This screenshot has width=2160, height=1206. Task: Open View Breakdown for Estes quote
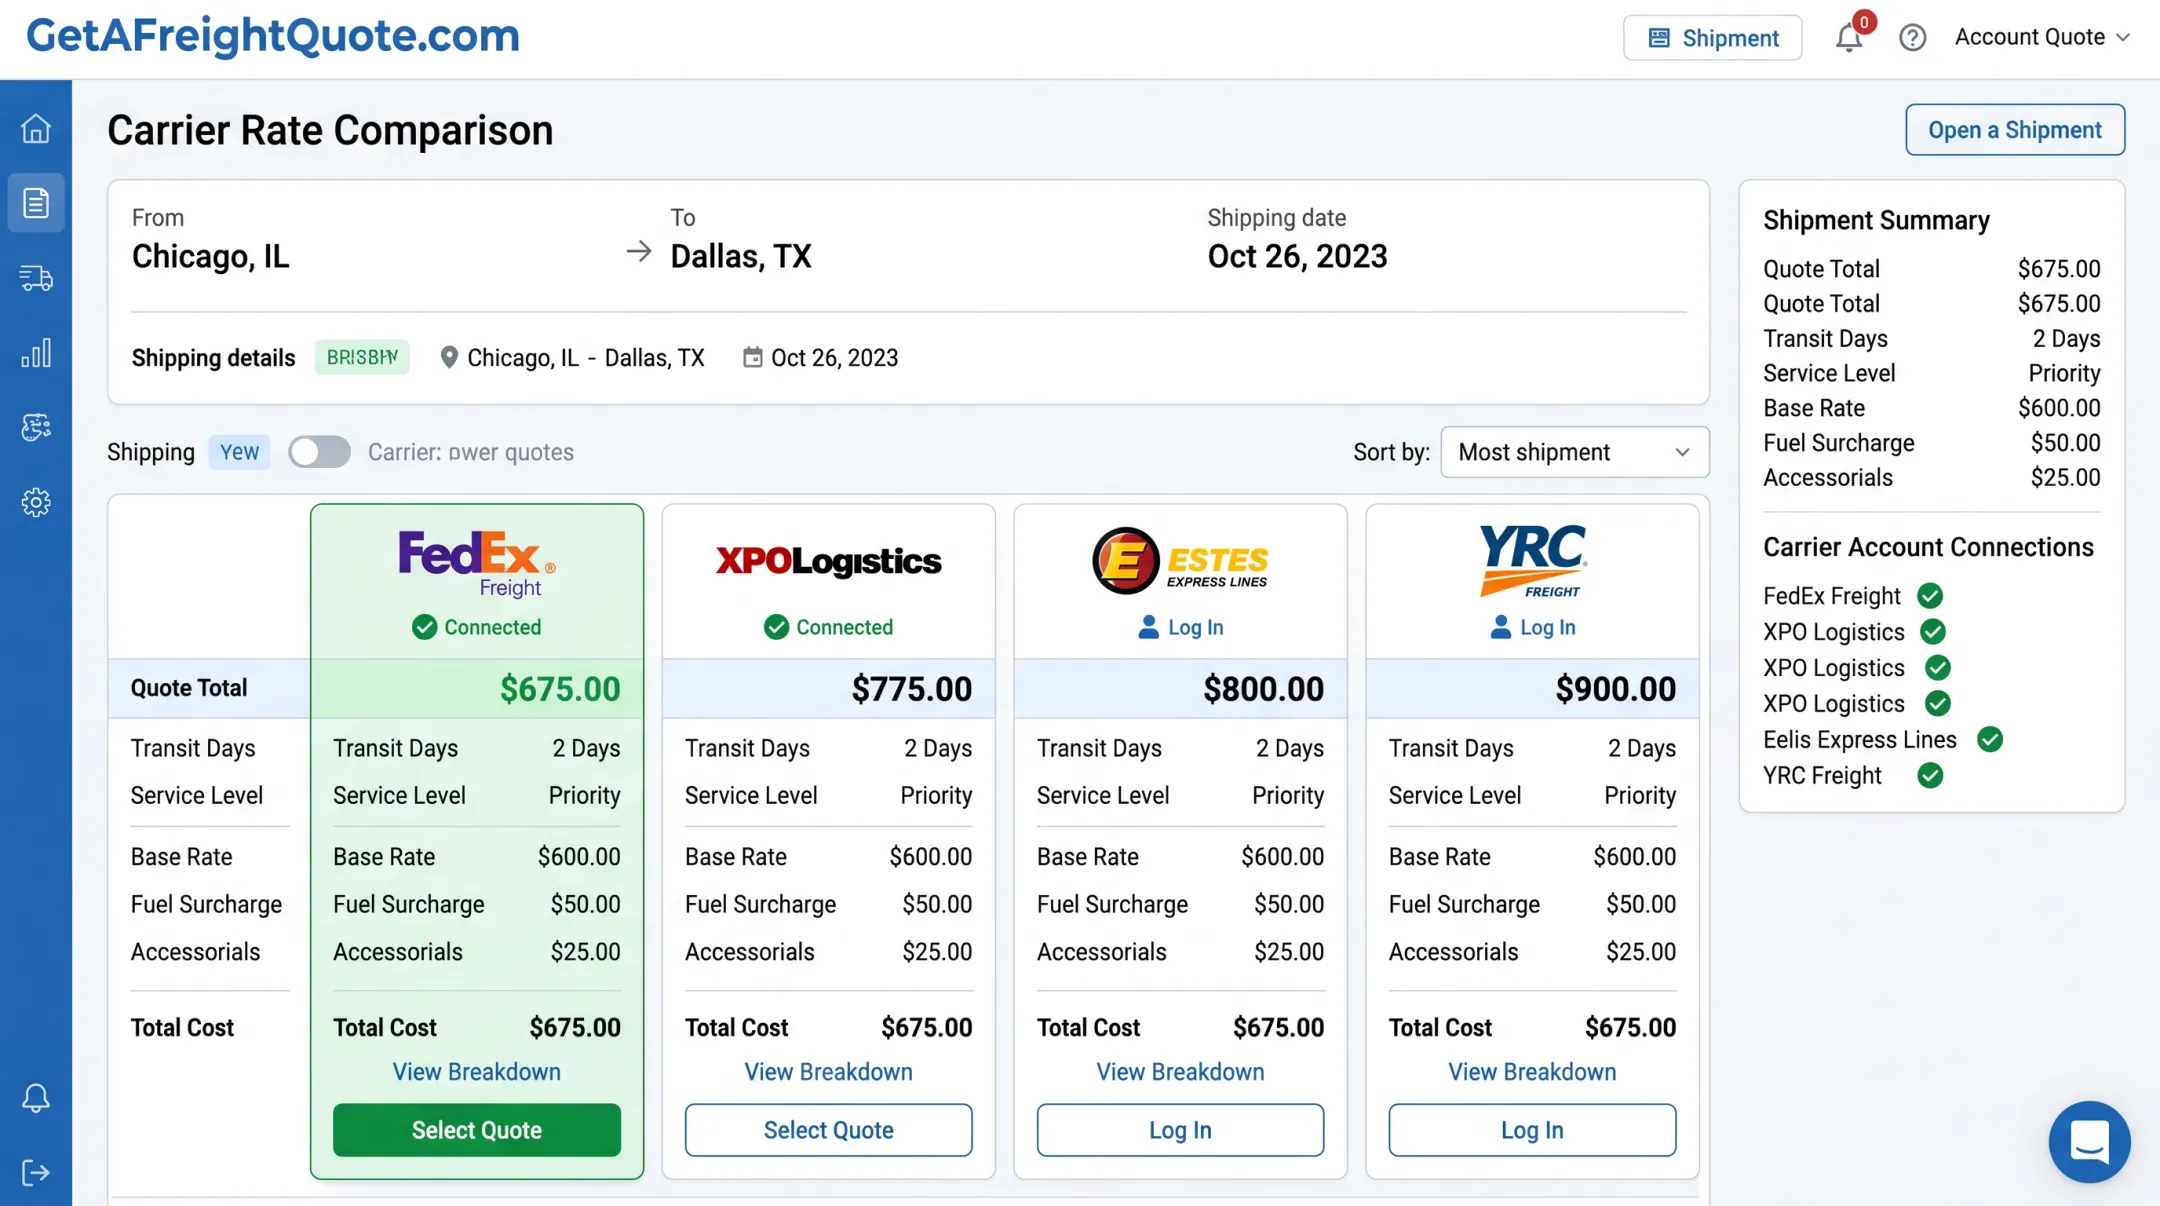click(x=1180, y=1072)
